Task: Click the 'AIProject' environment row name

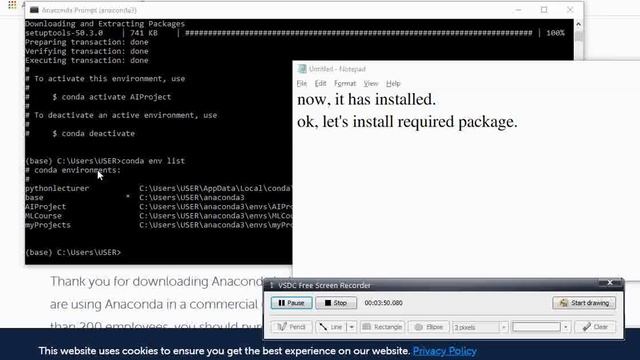Action: coord(45,207)
